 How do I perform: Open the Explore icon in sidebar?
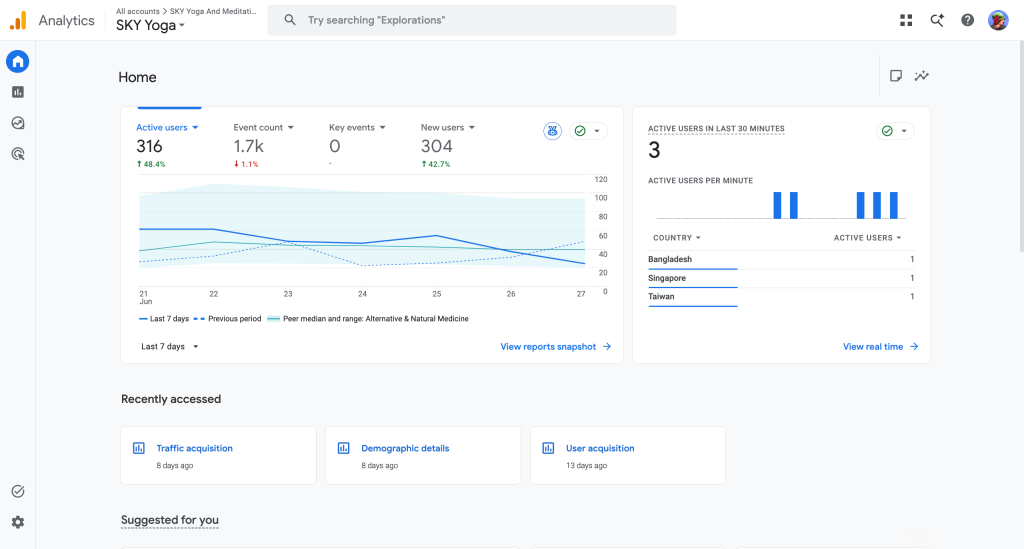pyautogui.click(x=18, y=123)
